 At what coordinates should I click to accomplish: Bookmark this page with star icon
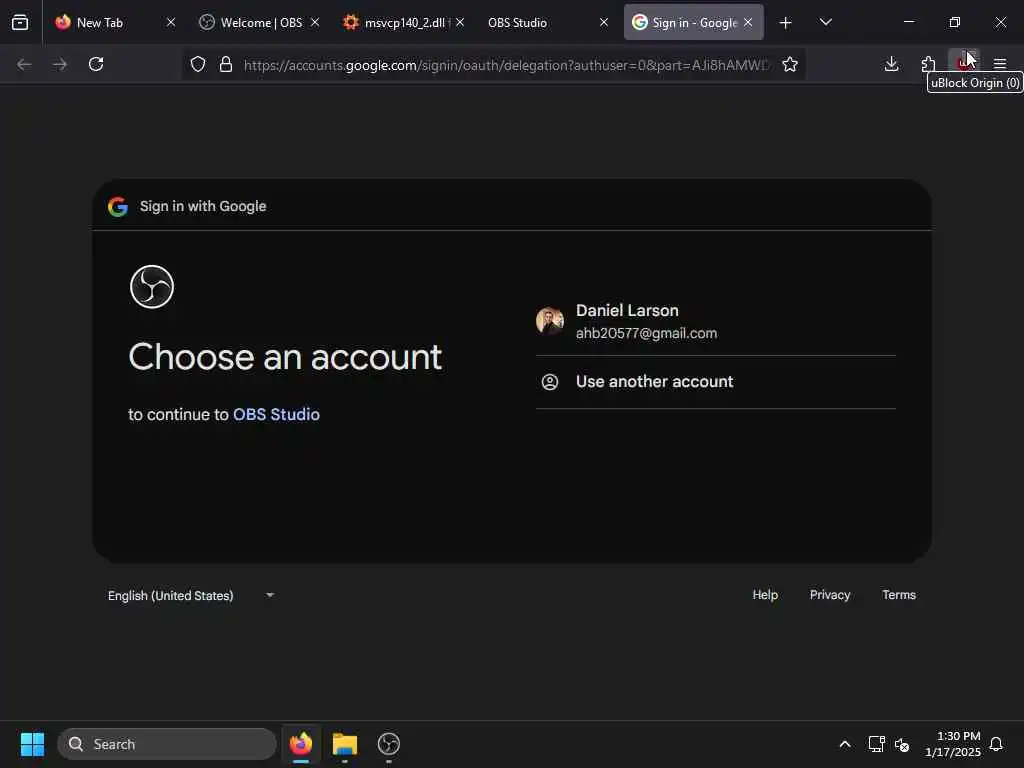tap(790, 64)
